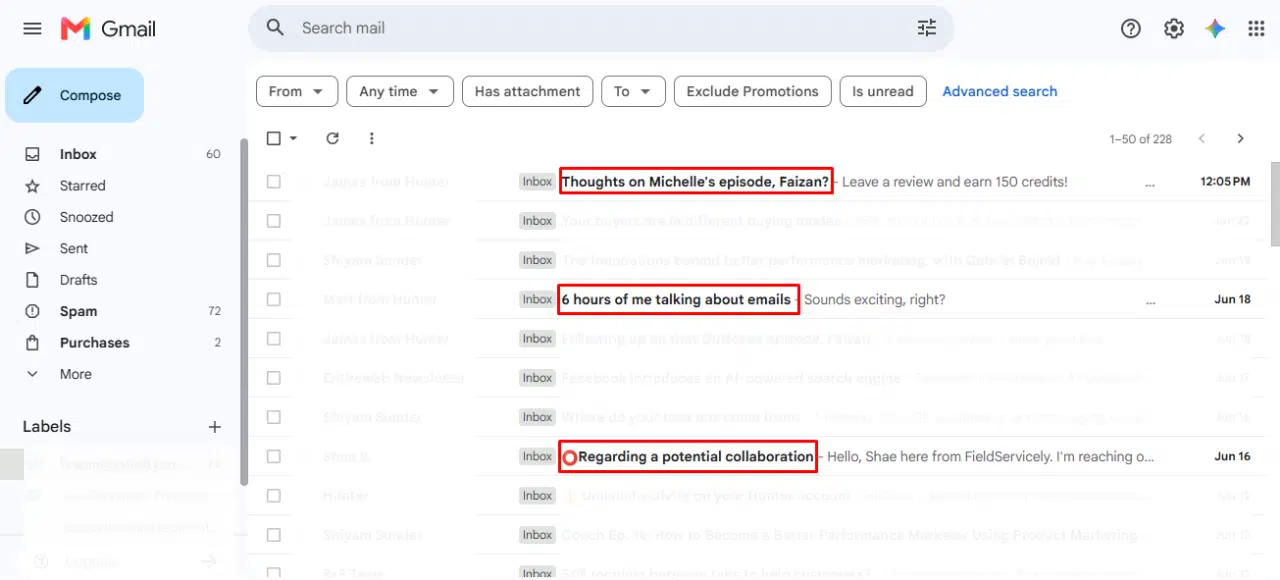Click the 'Sounds exciting, right?' snippet

875,299
